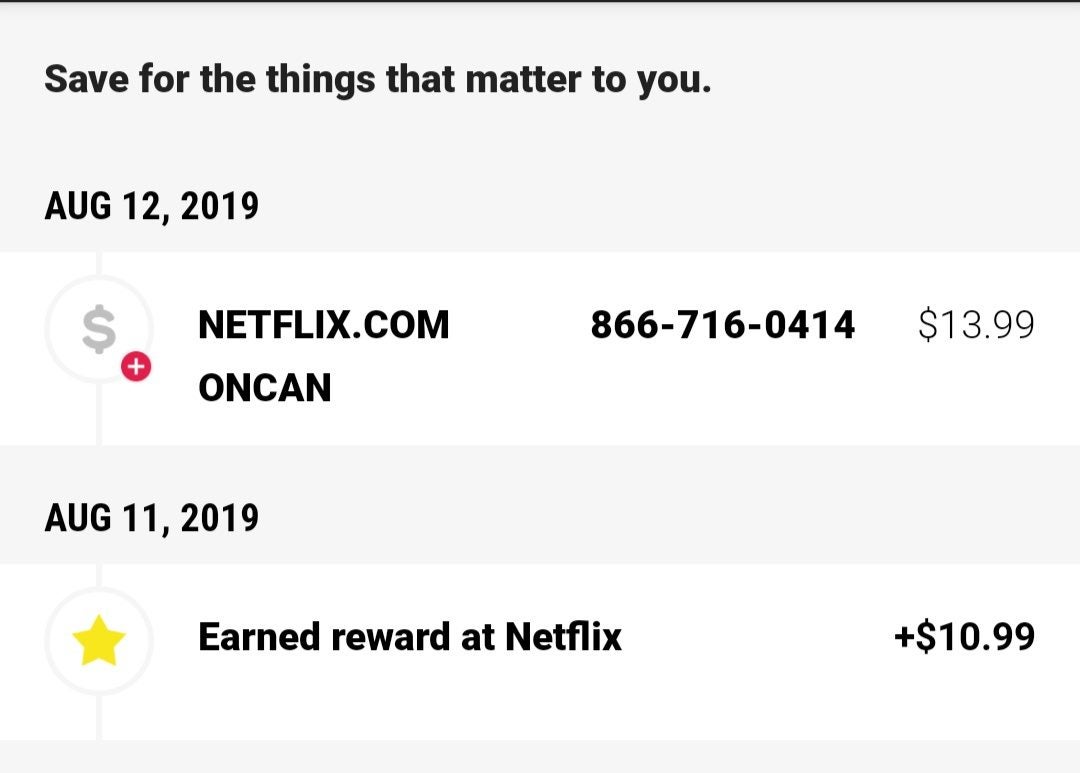Select the $13.99 transaction amount
Screen dimensions: 1080x773
click(975, 325)
